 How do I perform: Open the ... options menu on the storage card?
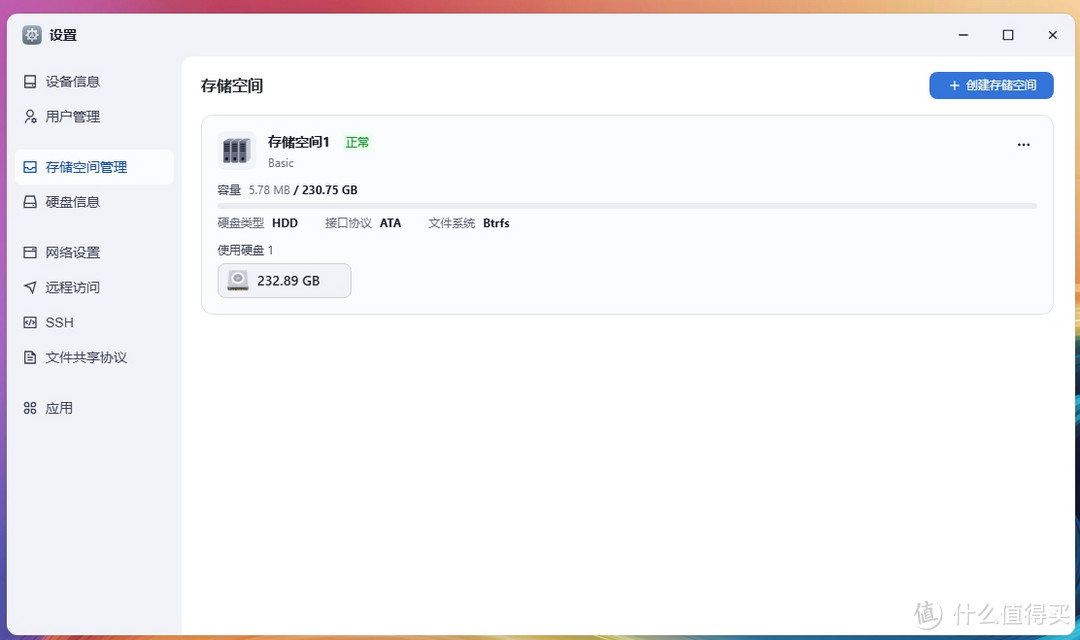pyautogui.click(x=1023, y=144)
